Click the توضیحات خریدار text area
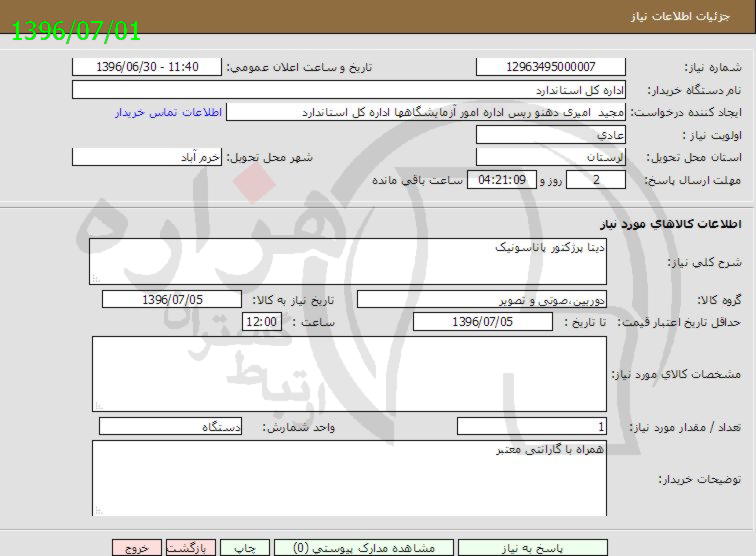Image resolution: width=756 pixels, height=556 pixels. pos(350,478)
